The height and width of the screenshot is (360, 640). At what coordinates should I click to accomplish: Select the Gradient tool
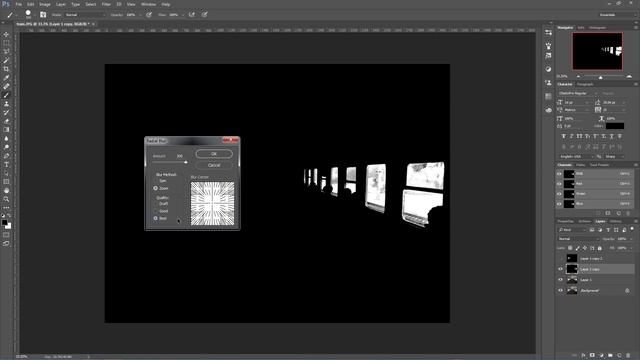(6, 129)
